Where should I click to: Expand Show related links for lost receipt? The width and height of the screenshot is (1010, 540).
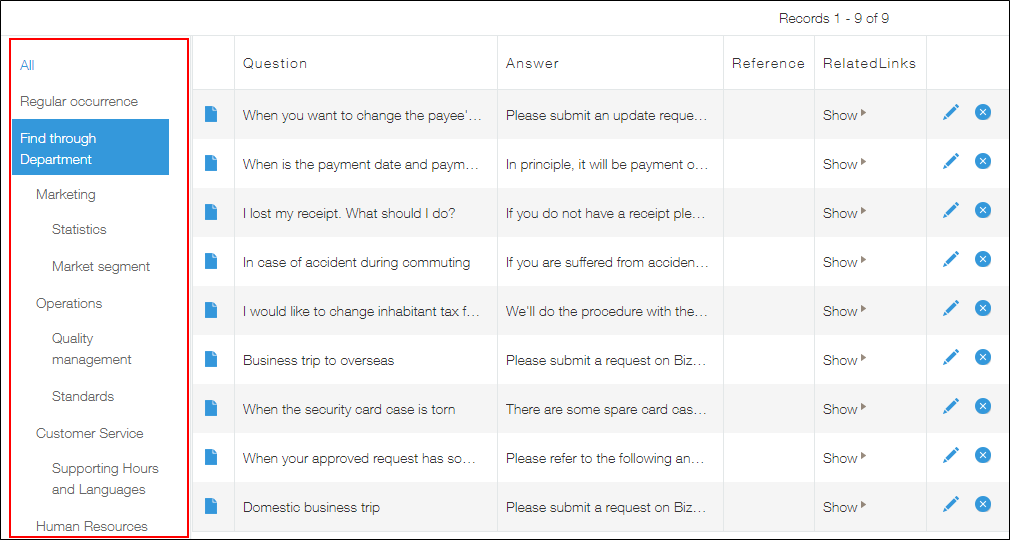click(x=844, y=213)
